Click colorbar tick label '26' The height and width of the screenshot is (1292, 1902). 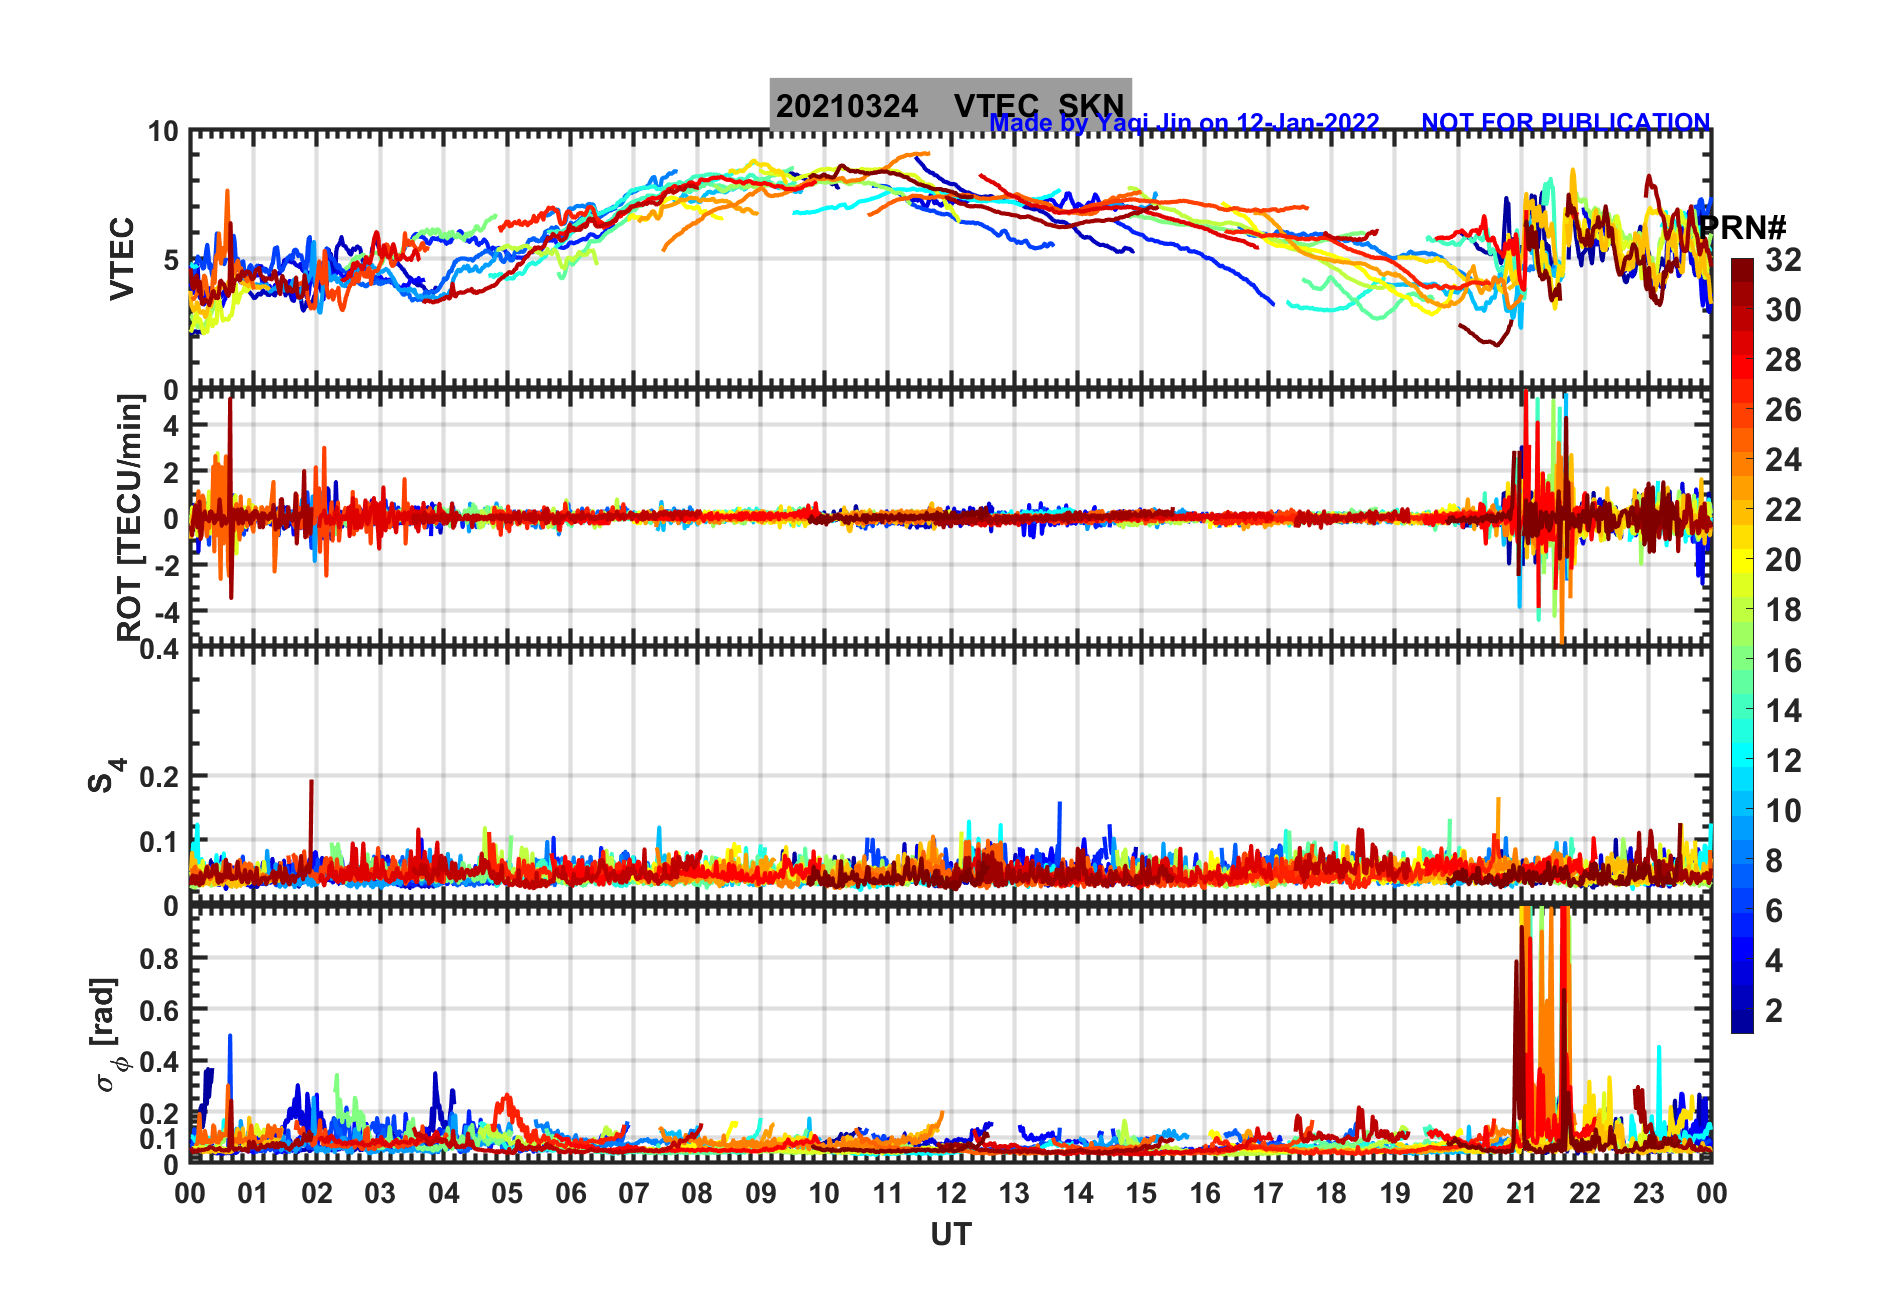click(x=1783, y=410)
